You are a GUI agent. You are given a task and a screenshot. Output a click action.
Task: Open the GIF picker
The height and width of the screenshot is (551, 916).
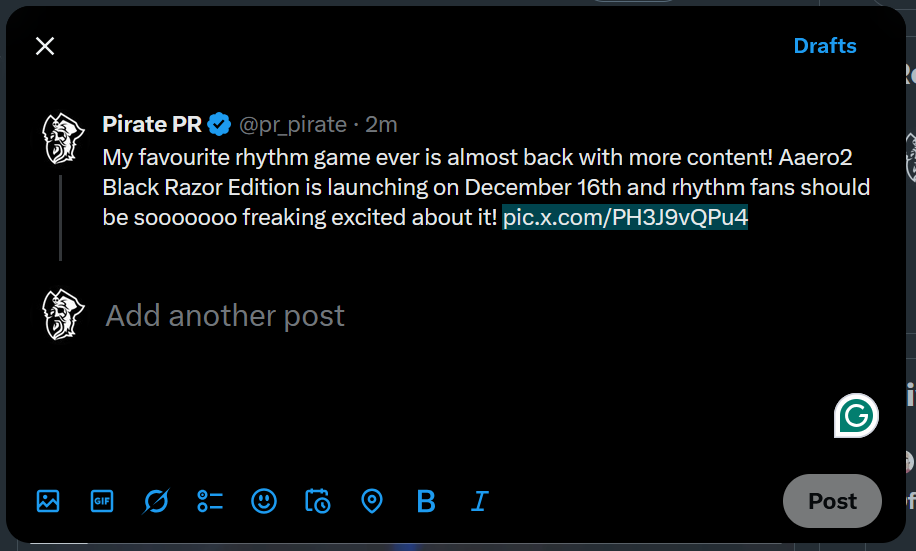(x=102, y=501)
